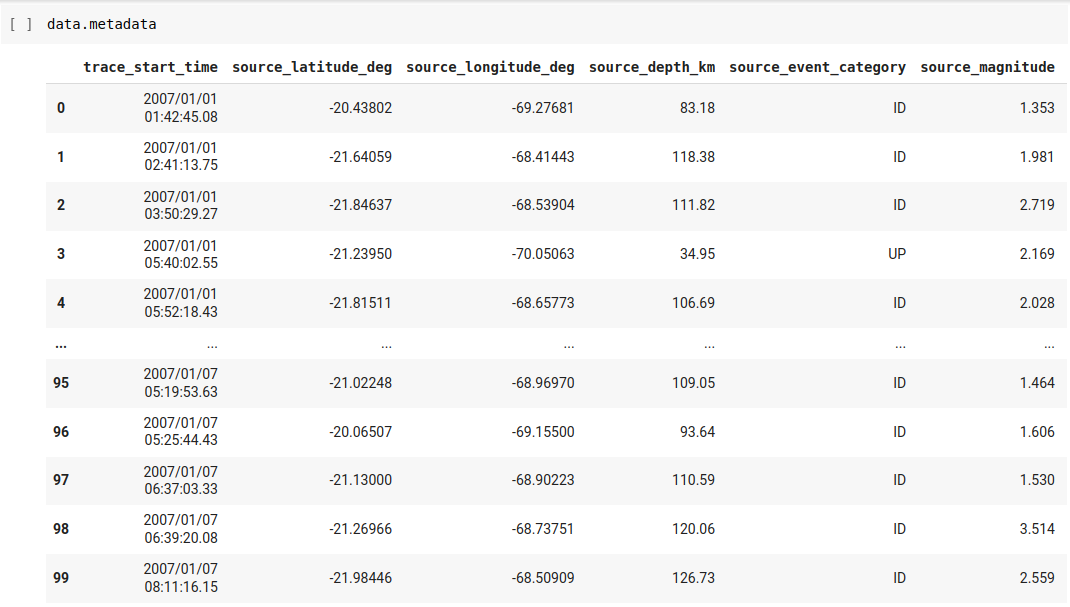Select row index 0 label

61,108
